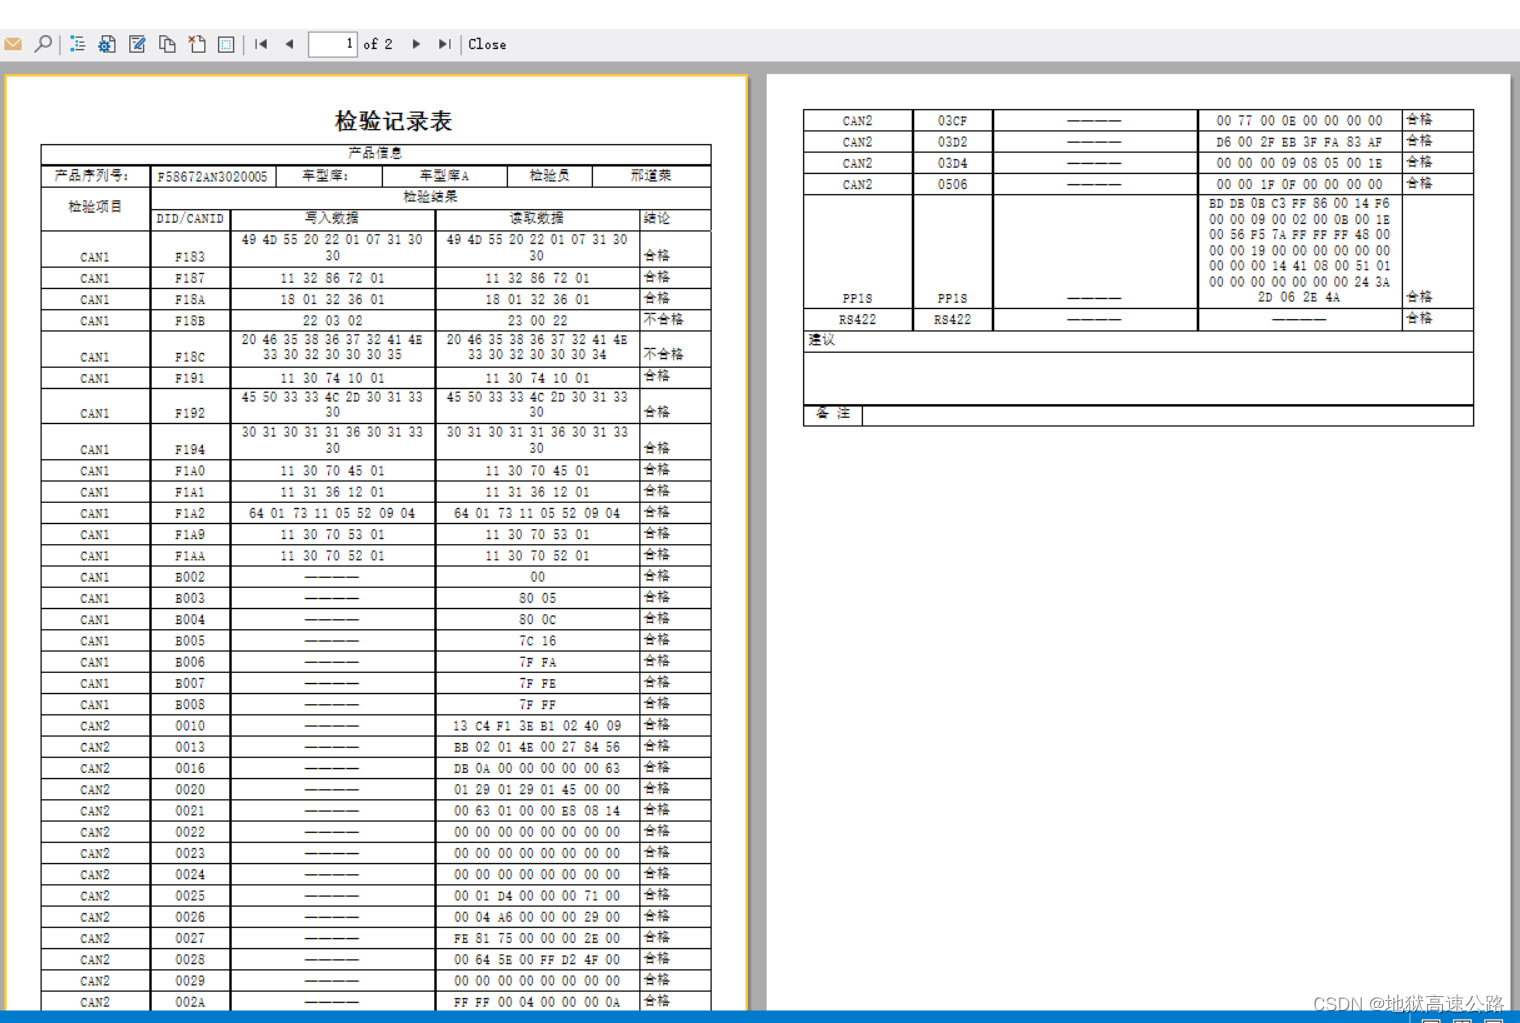This screenshot has height=1023, width=1520.
Task: Click read value 7C 16
Action: coord(537,641)
